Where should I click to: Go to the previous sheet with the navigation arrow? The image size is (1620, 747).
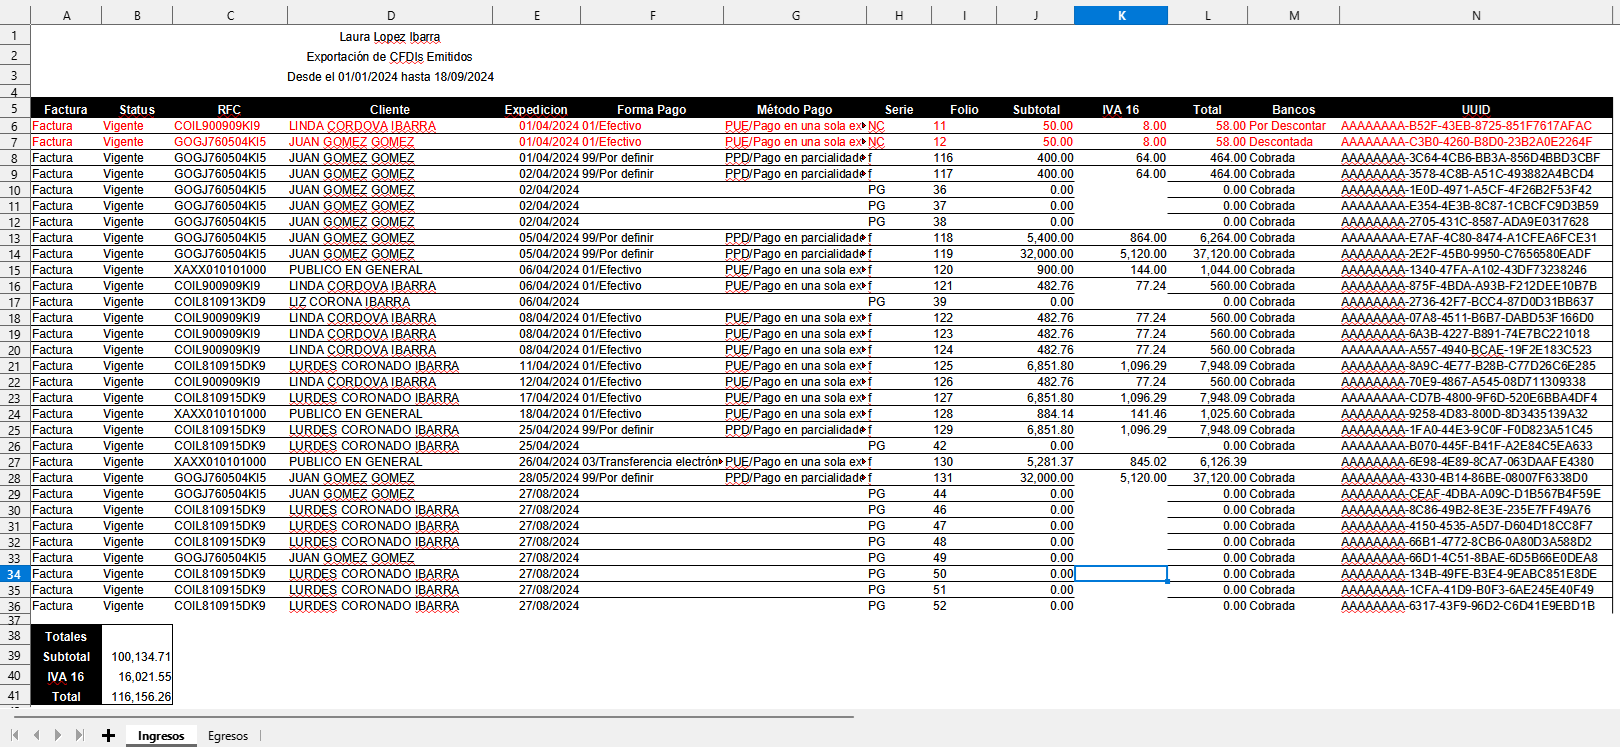point(36,735)
